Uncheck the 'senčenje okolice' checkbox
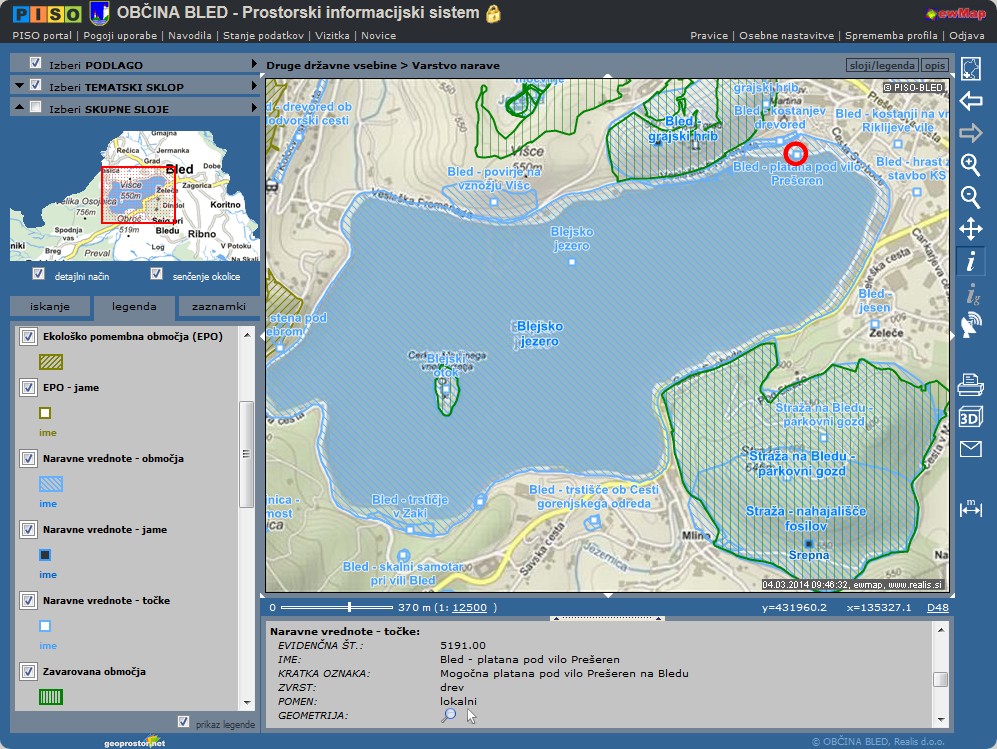This screenshot has height=749, width=997. pyautogui.click(x=156, y=274)
